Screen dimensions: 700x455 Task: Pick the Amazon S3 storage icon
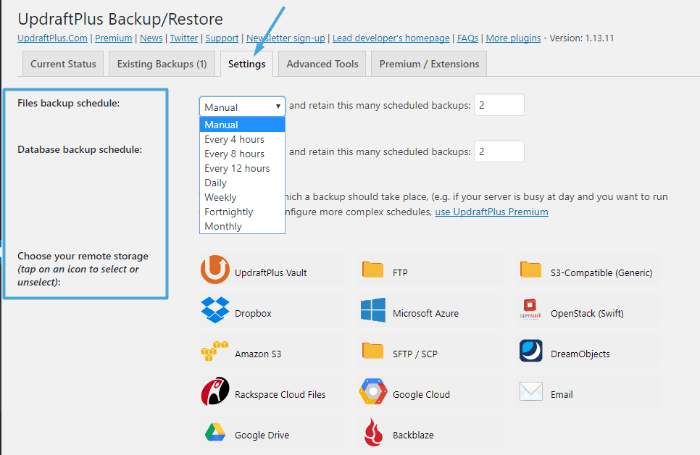pos(215,351)
